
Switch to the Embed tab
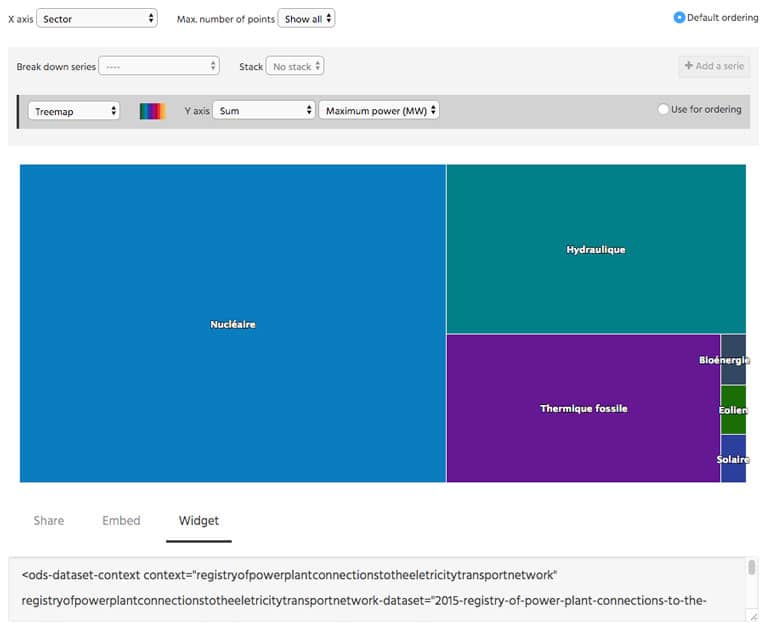tap(121, 520)
